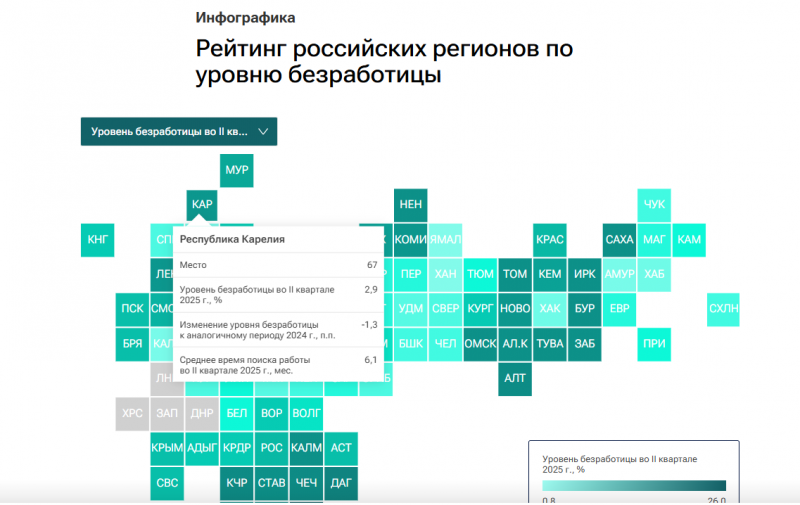Viewport: 800px width, 505px height.
Task: Click the КАМ region tile
Action: pos(689,240)
